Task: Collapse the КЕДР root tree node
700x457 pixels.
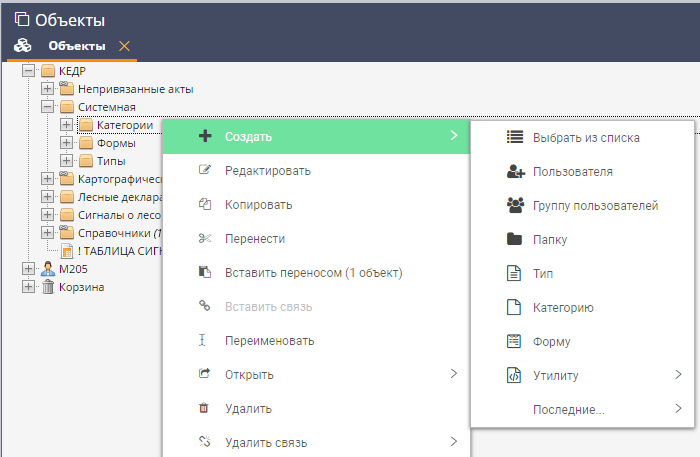Action: (28, 71)
